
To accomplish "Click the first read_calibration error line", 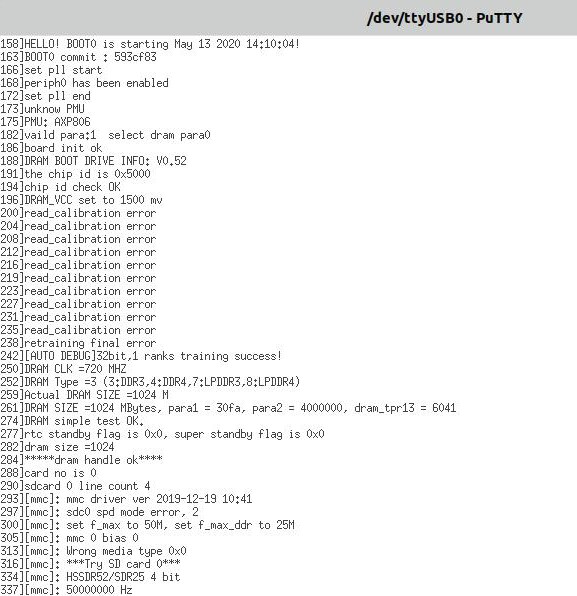I will [x=78, y=213].
